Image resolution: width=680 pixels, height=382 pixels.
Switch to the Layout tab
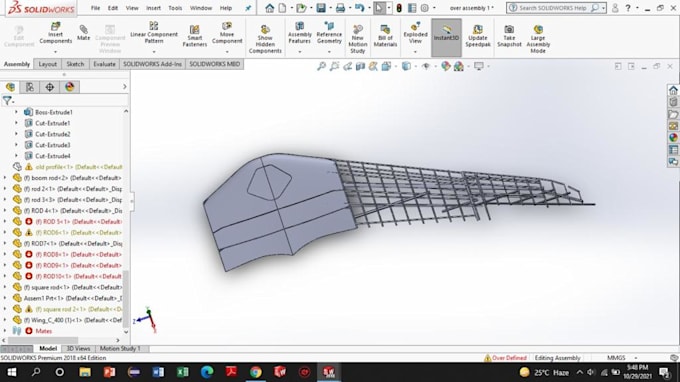tap(48, 64)
